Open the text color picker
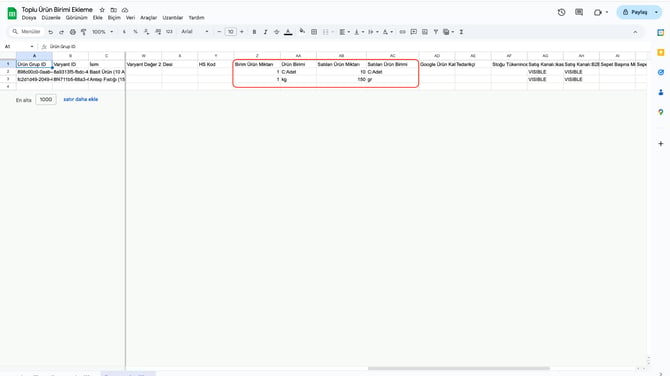Viewport: 670px width, 376px height. click(288, 32)
